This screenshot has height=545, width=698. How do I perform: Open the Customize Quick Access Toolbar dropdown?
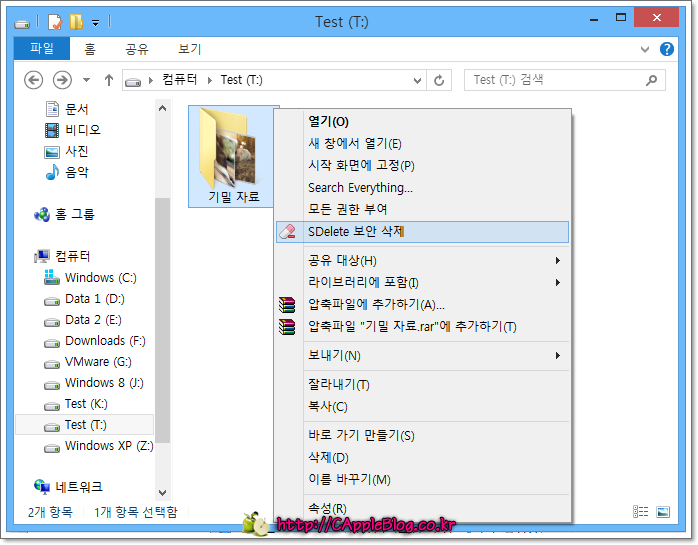click(95, 23)
